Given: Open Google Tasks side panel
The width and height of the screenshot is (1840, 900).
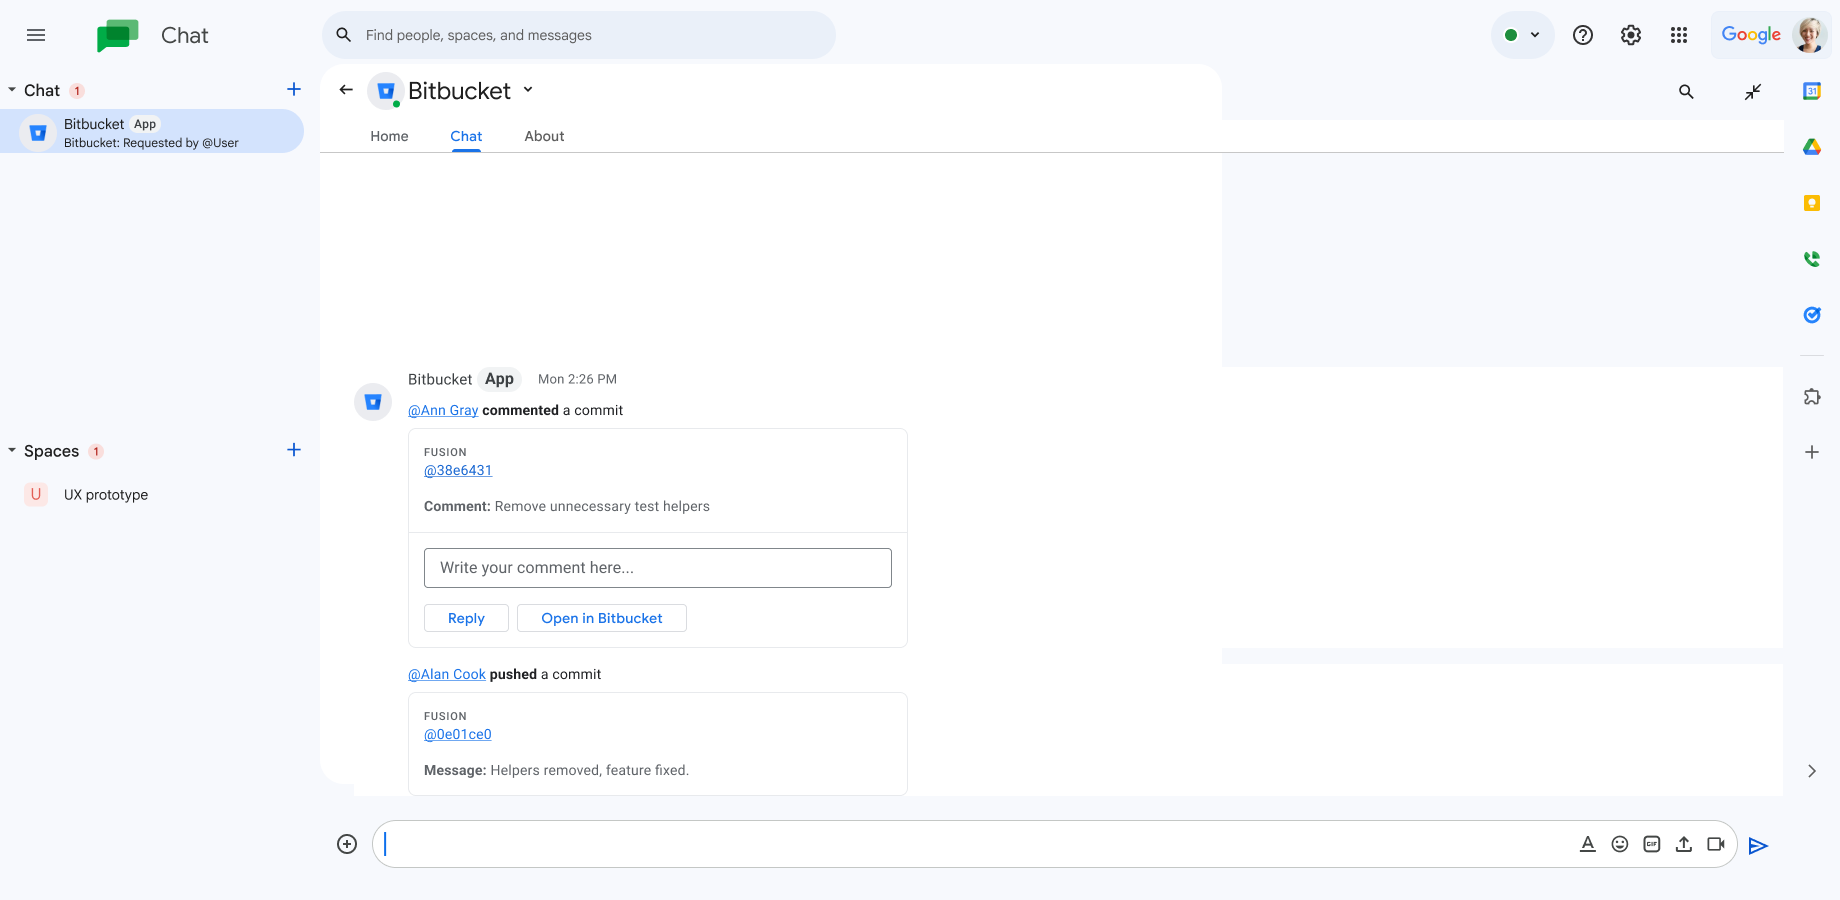Looking at the screenshot, I should [x=1812, y=315].
